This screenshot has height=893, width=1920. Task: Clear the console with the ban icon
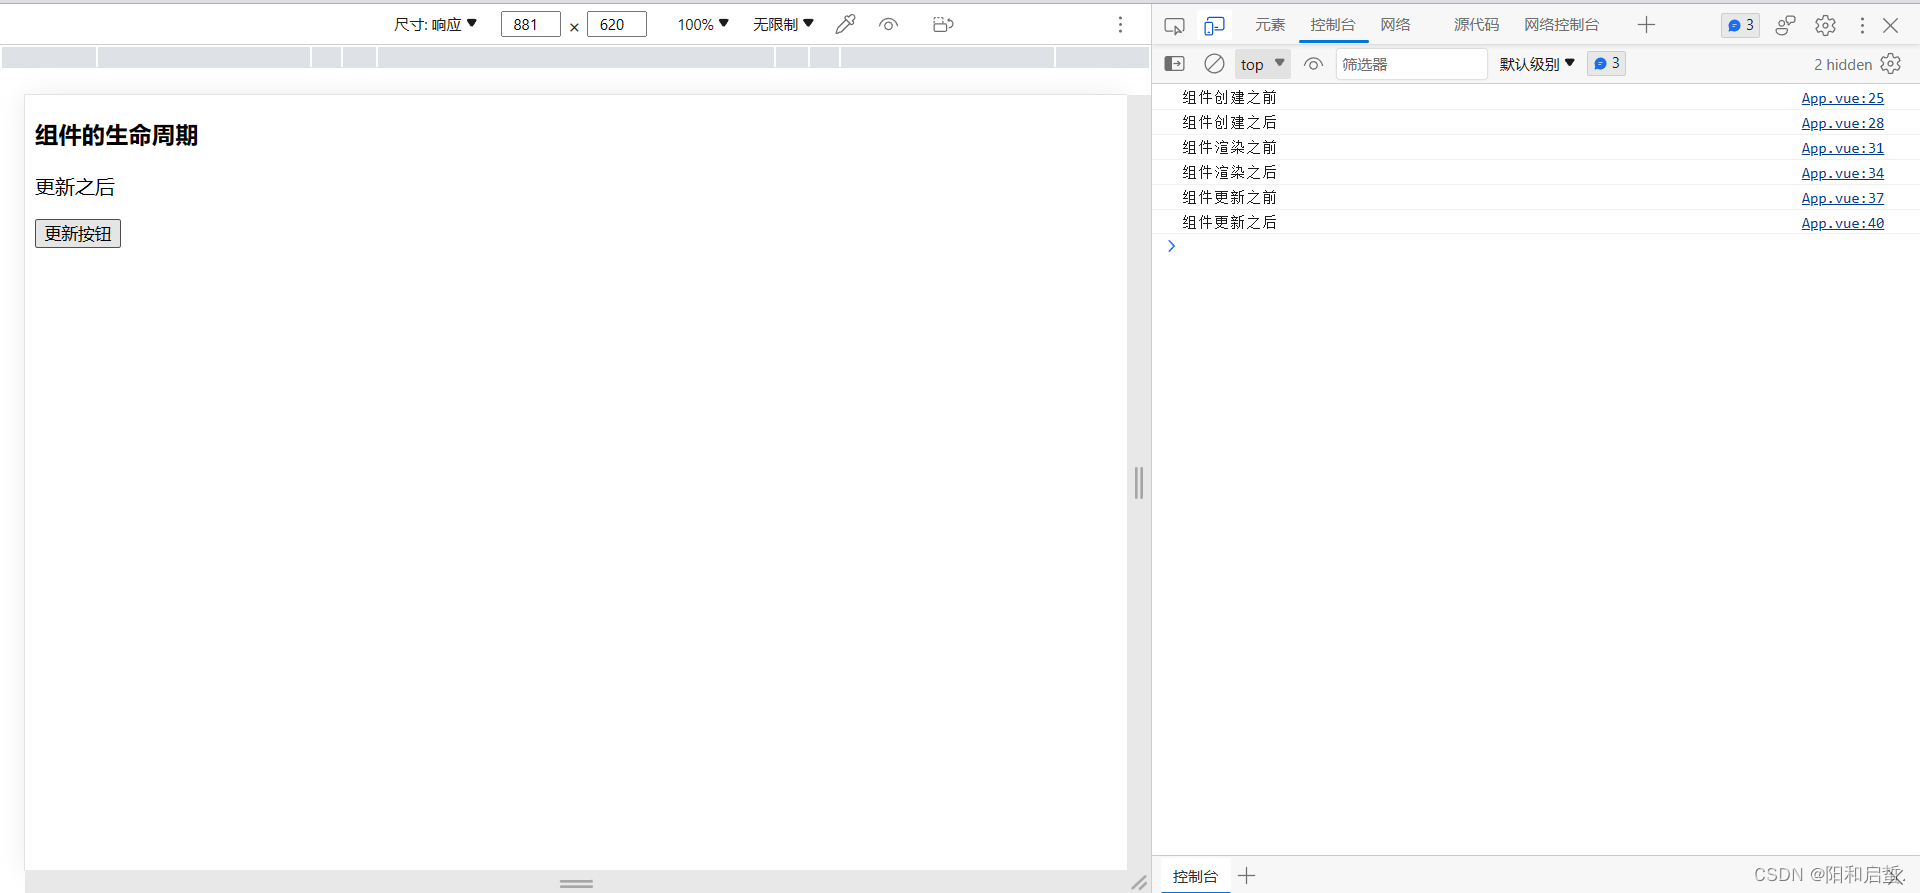(x=1214, y=64)
